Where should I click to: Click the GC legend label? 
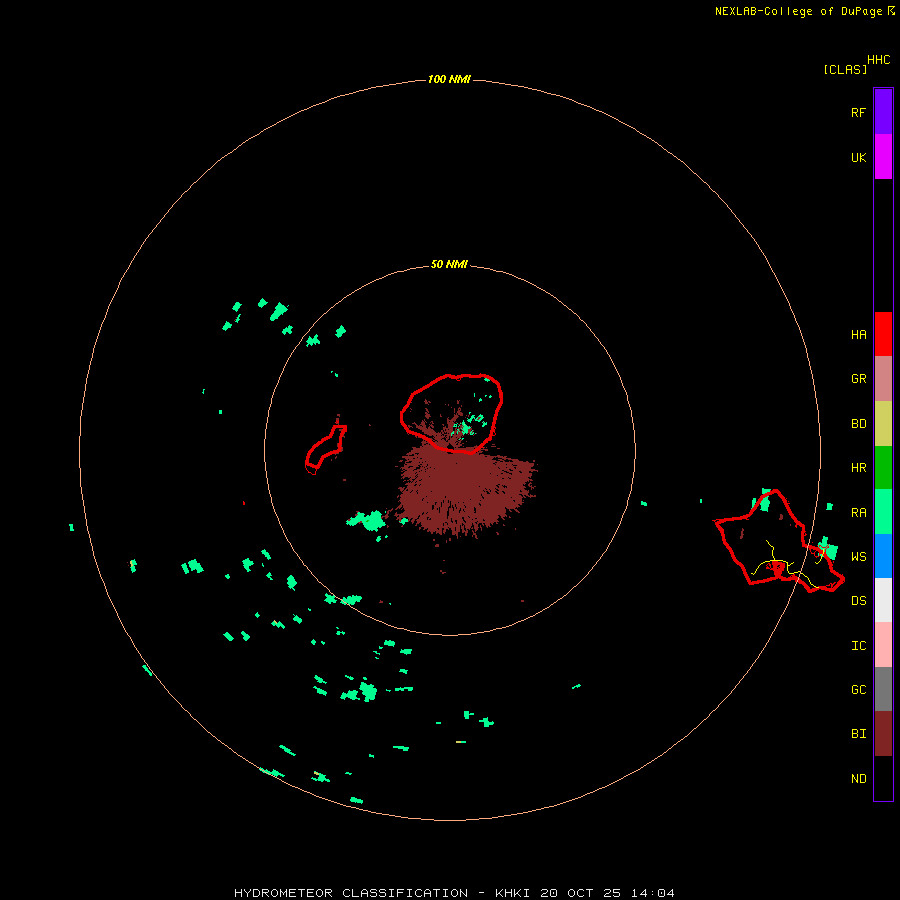tap(859, 690)
